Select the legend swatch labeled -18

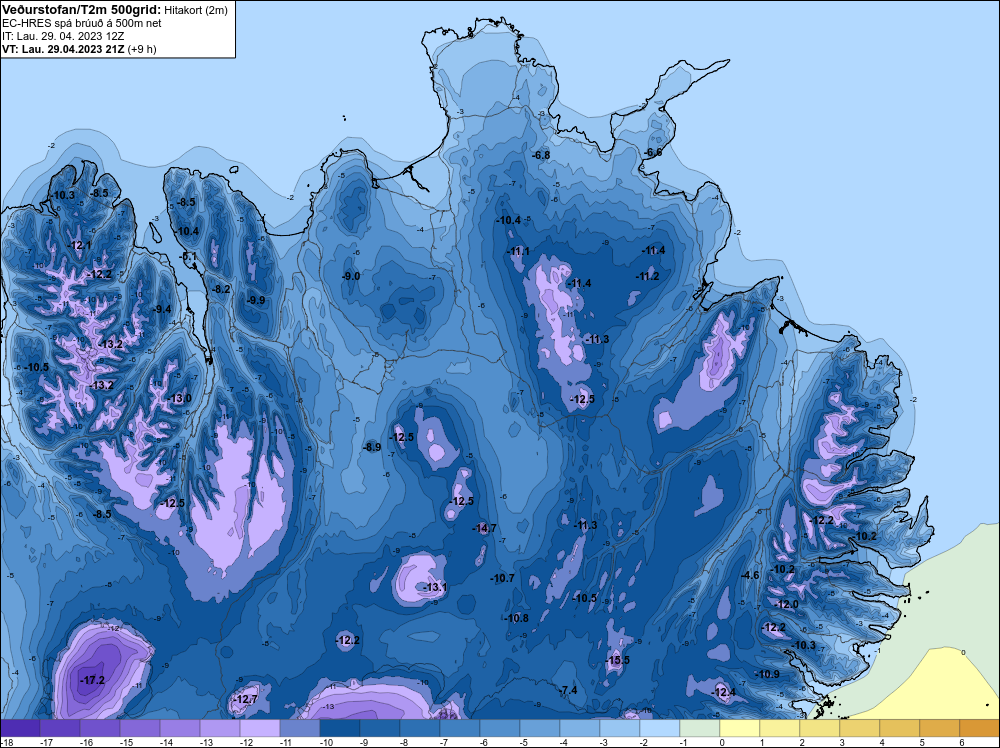(20, 728)
